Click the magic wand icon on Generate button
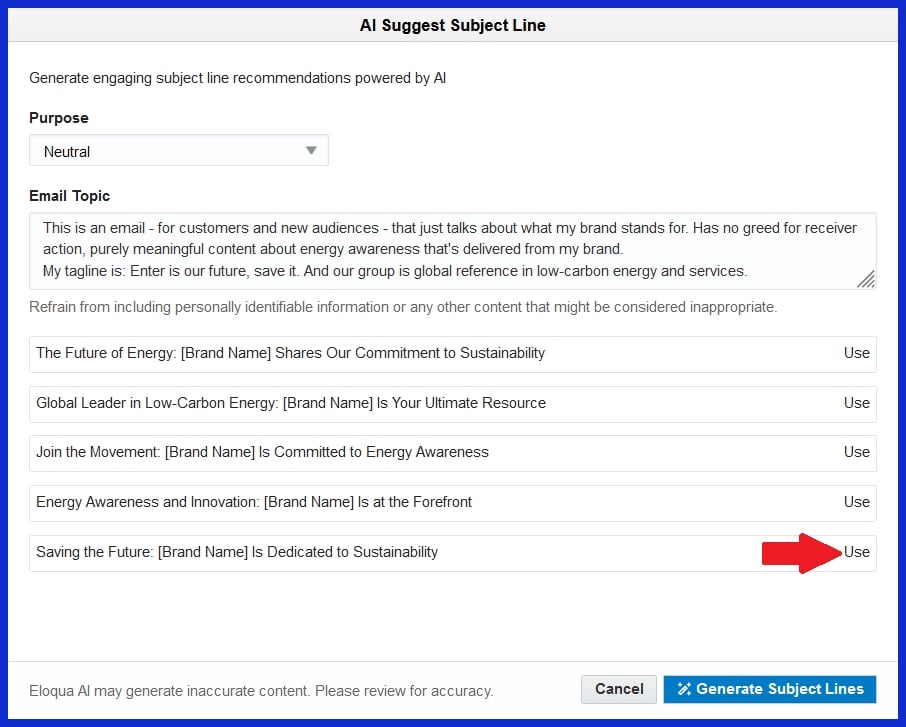Viewport: 906px width, 727px height. coord(684,689)
